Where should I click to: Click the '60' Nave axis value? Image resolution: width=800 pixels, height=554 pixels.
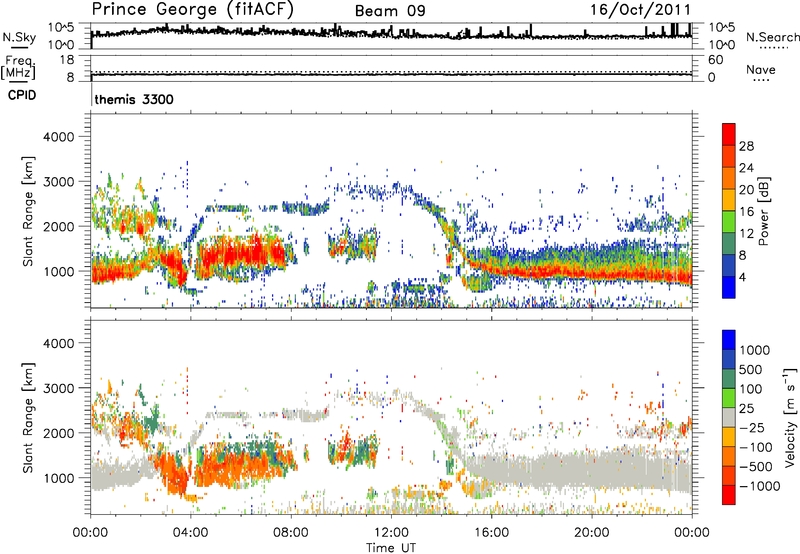[x=715, y=60]
